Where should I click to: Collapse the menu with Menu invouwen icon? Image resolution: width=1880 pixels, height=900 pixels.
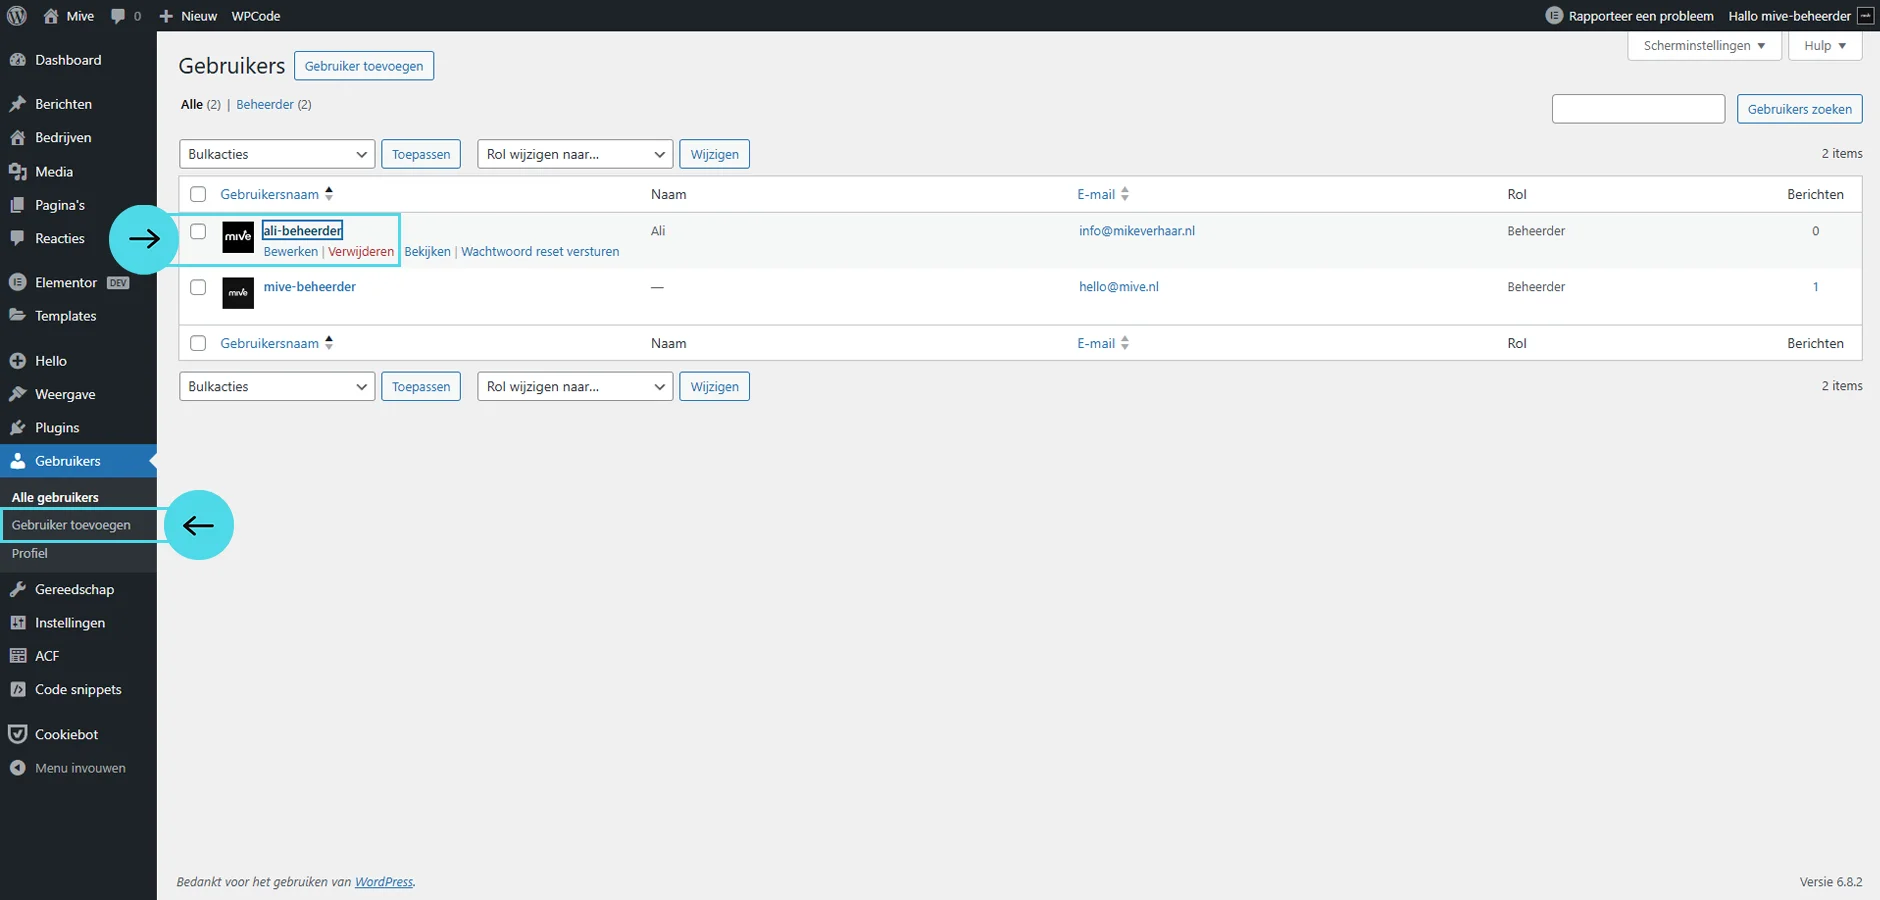pos(17,768)
